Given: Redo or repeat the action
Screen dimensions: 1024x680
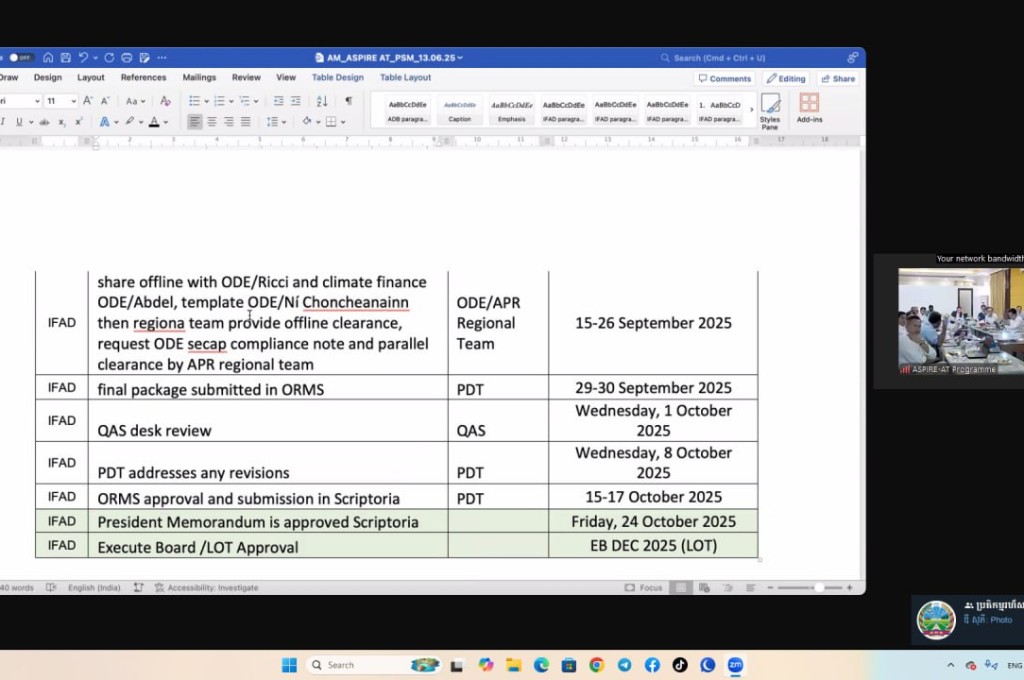Looking at the screenshot, I should click(x=109, y=57).
